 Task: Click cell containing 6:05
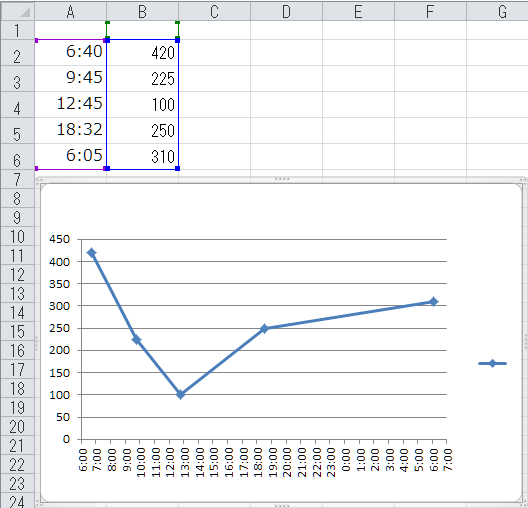[70, 157]
